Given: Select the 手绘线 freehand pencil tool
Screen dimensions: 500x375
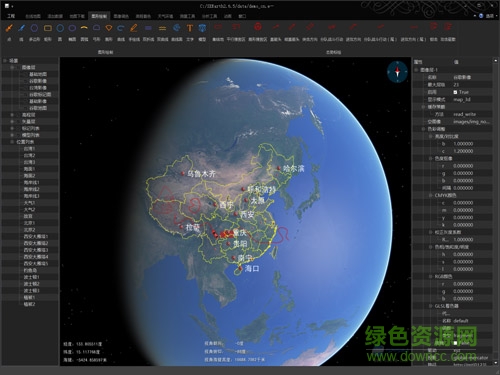Looking at the screenshot, I should pos(134,32).
